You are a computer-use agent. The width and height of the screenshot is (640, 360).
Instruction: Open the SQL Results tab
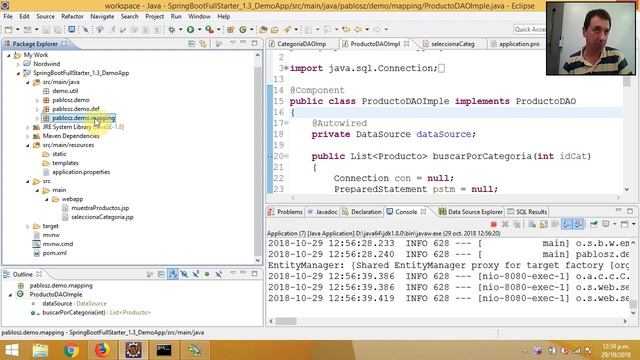(x=527, y=212)
